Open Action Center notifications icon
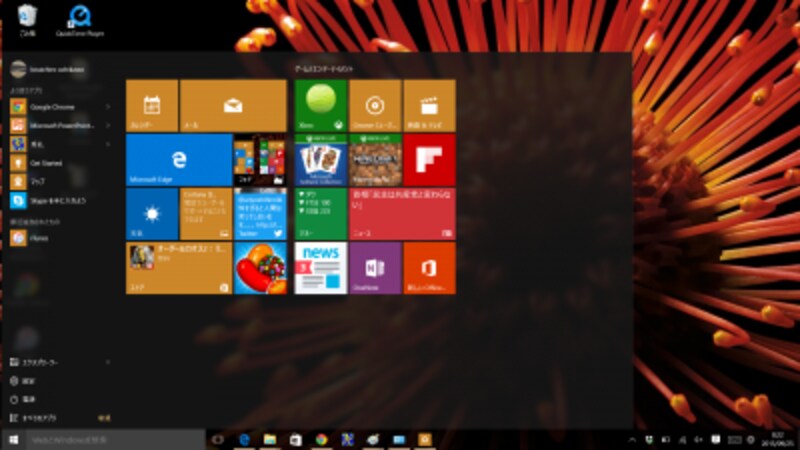The image size is (800, 450). [716, 439]
